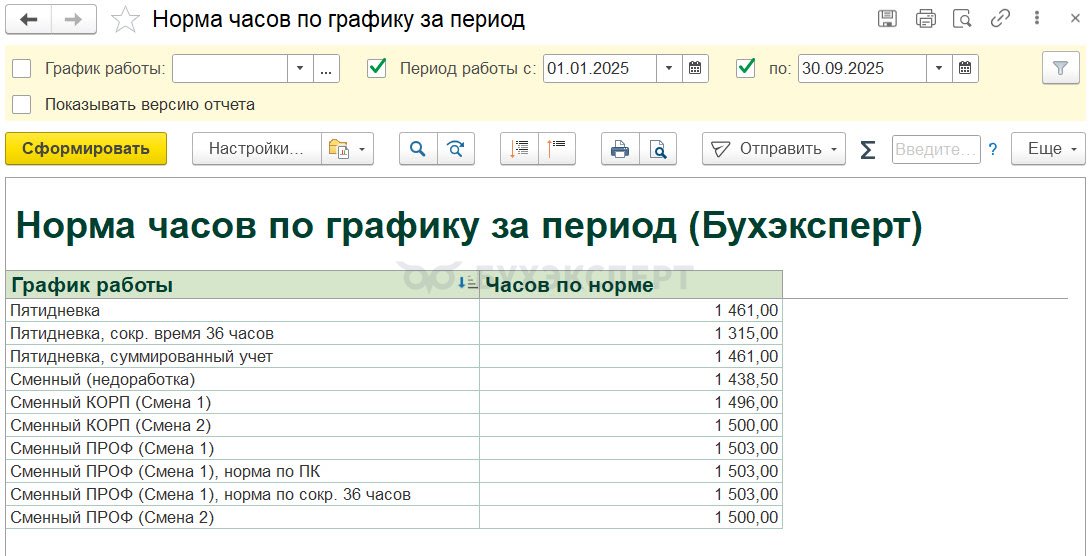Close the report tab with the X

click(1075, 19)
